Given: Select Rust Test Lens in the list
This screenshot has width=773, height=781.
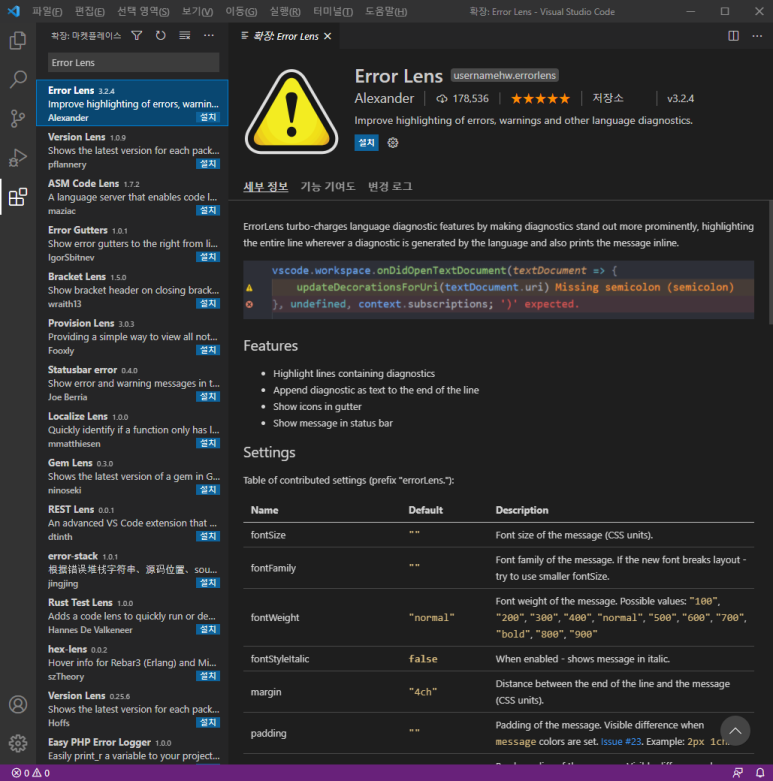Looking at the screenshot, I should tap(132, 615).
